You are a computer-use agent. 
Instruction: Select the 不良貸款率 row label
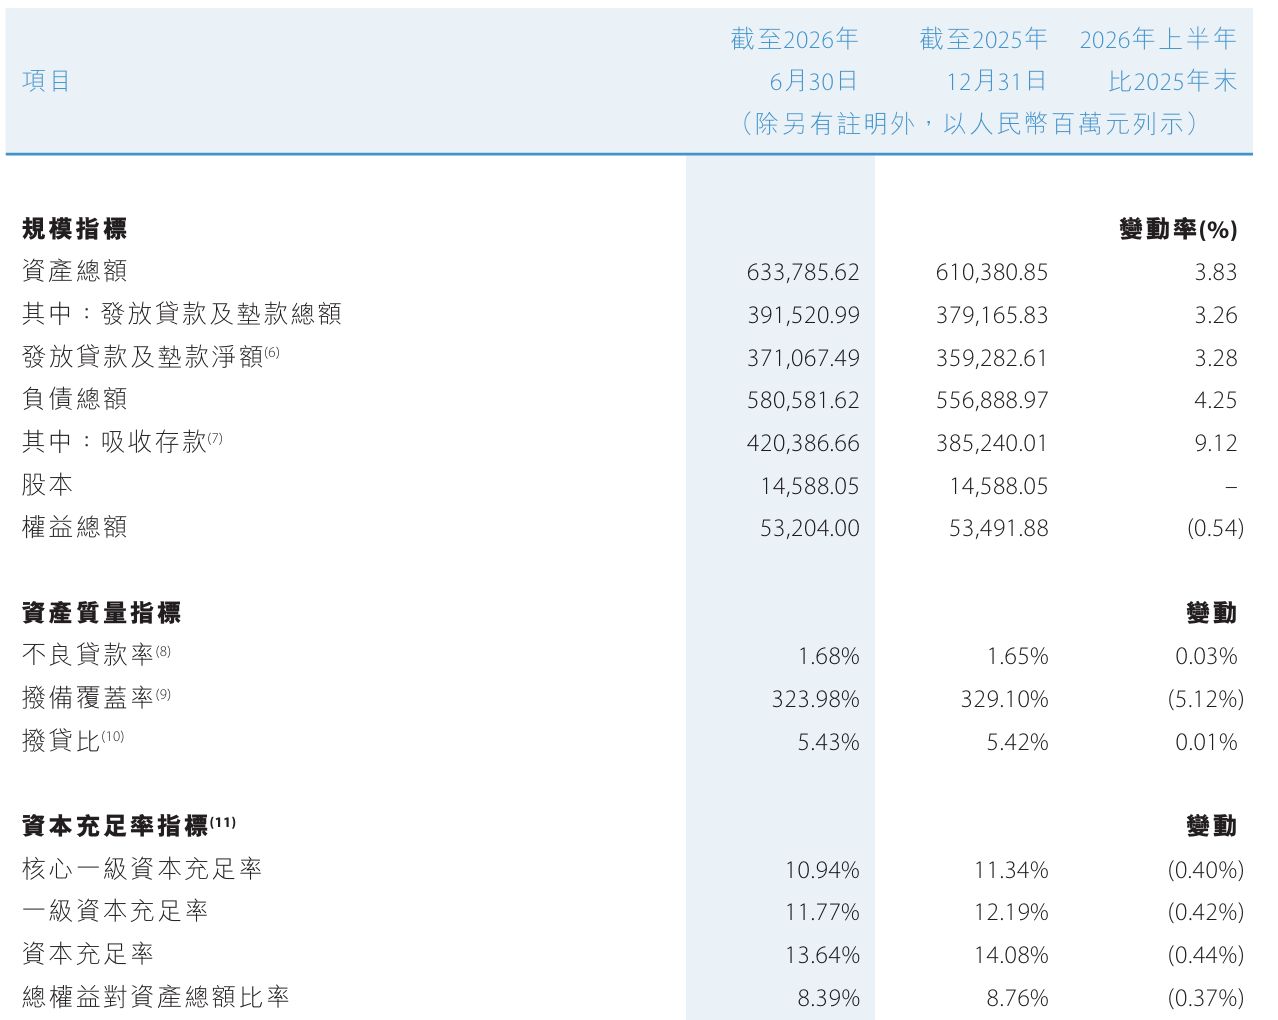96,654
